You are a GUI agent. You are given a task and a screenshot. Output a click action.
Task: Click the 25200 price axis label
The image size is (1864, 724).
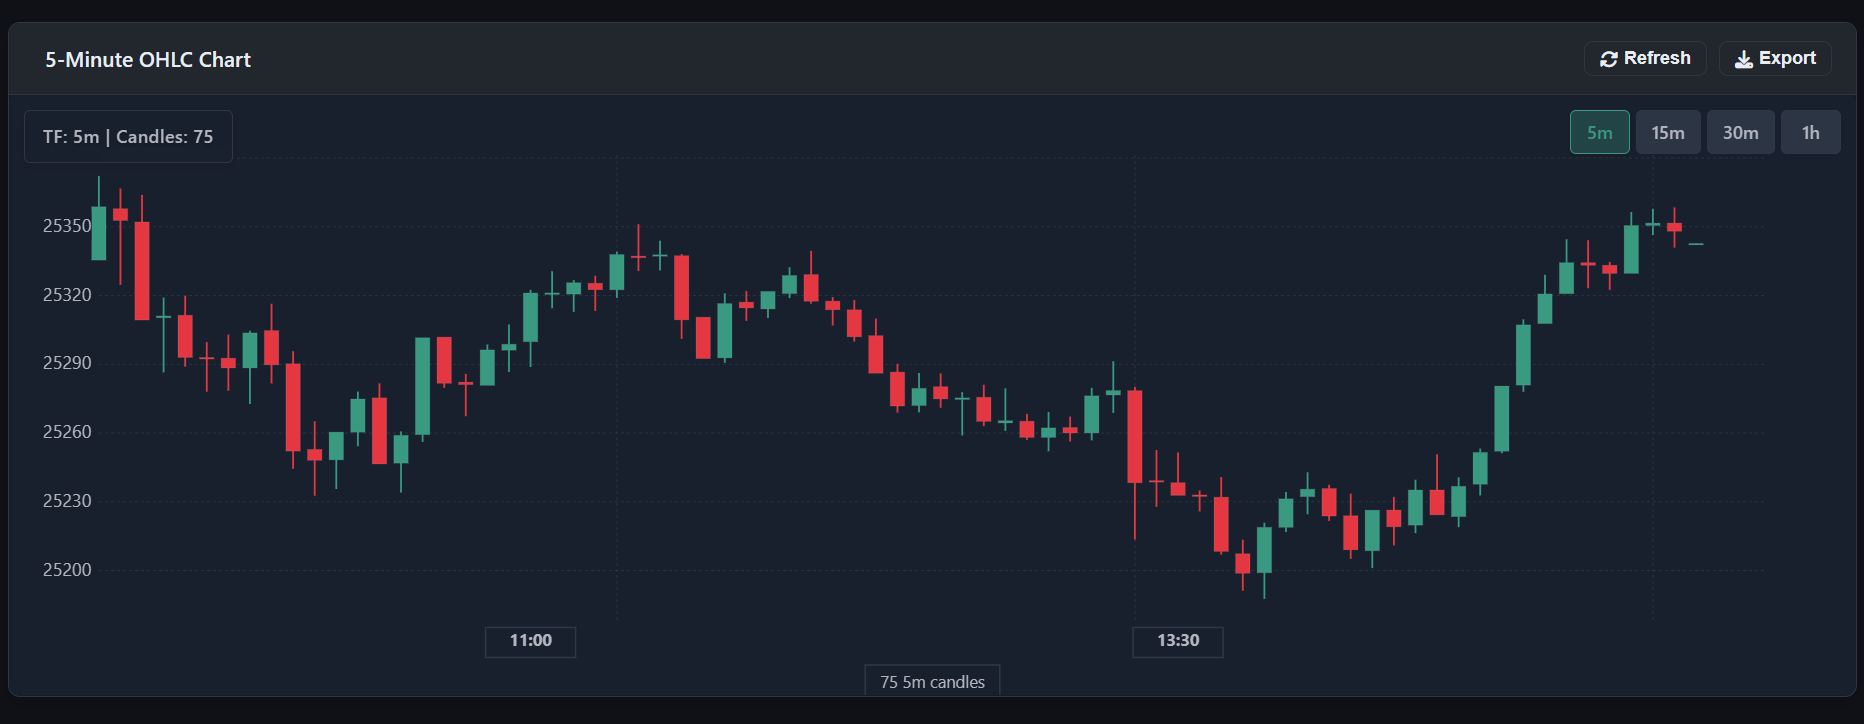click(66, 570)
